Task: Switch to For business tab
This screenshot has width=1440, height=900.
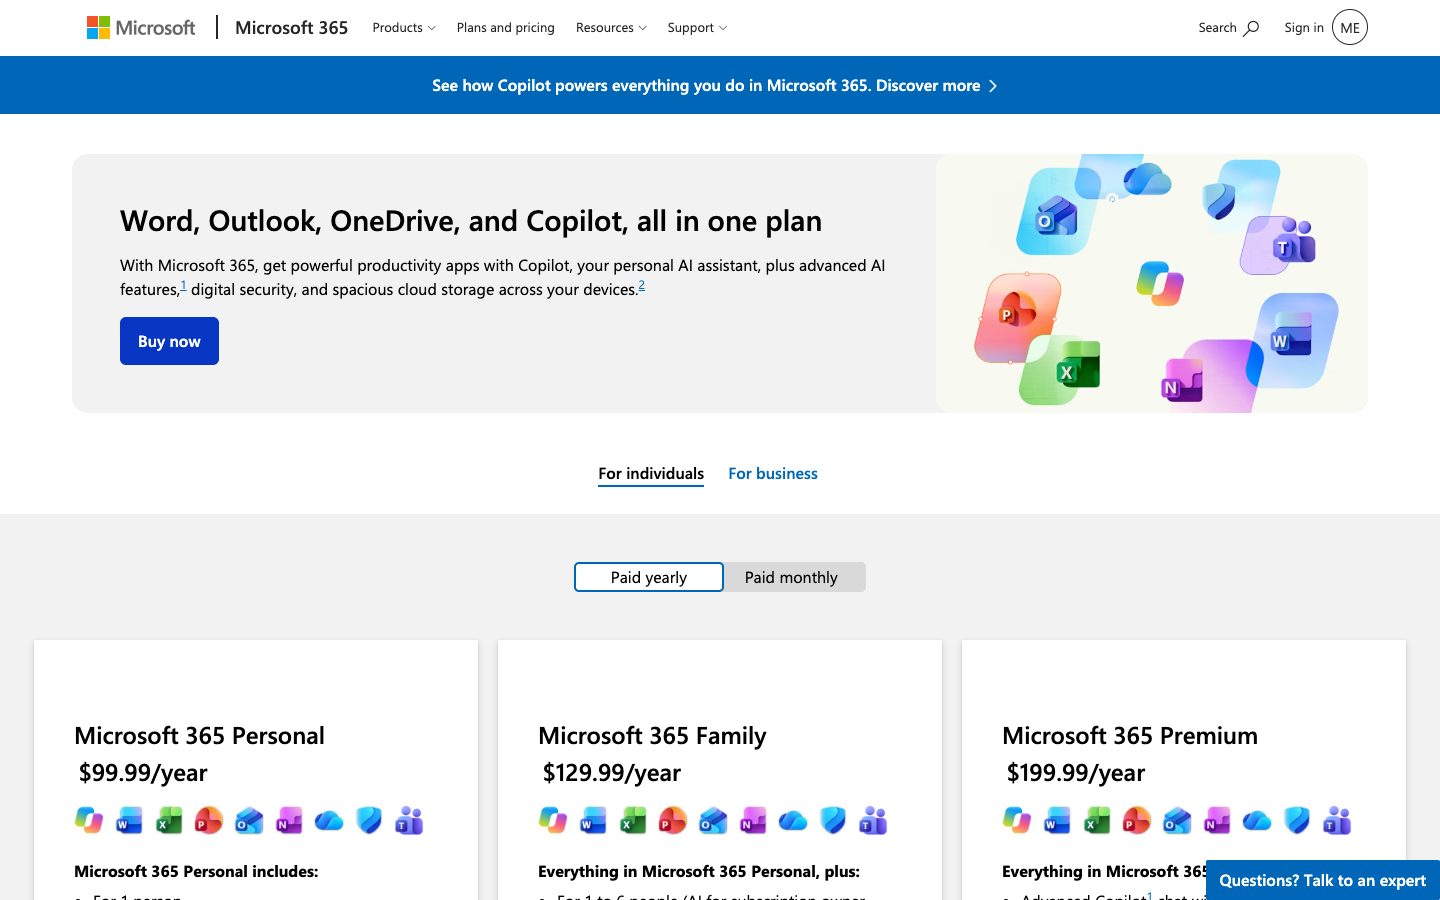Action: [x=773, y=474]
